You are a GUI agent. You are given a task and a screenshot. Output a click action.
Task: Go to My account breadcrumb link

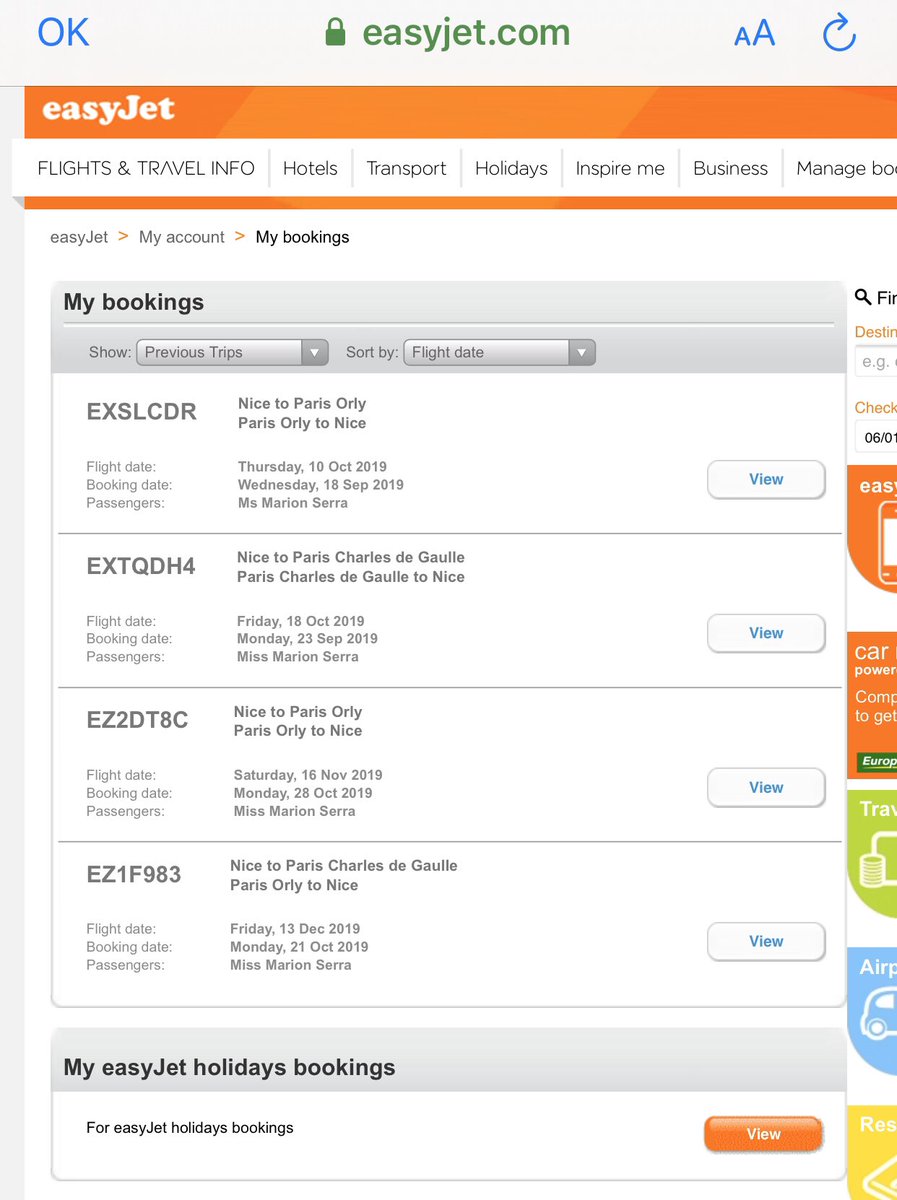(x=182, y=237)
